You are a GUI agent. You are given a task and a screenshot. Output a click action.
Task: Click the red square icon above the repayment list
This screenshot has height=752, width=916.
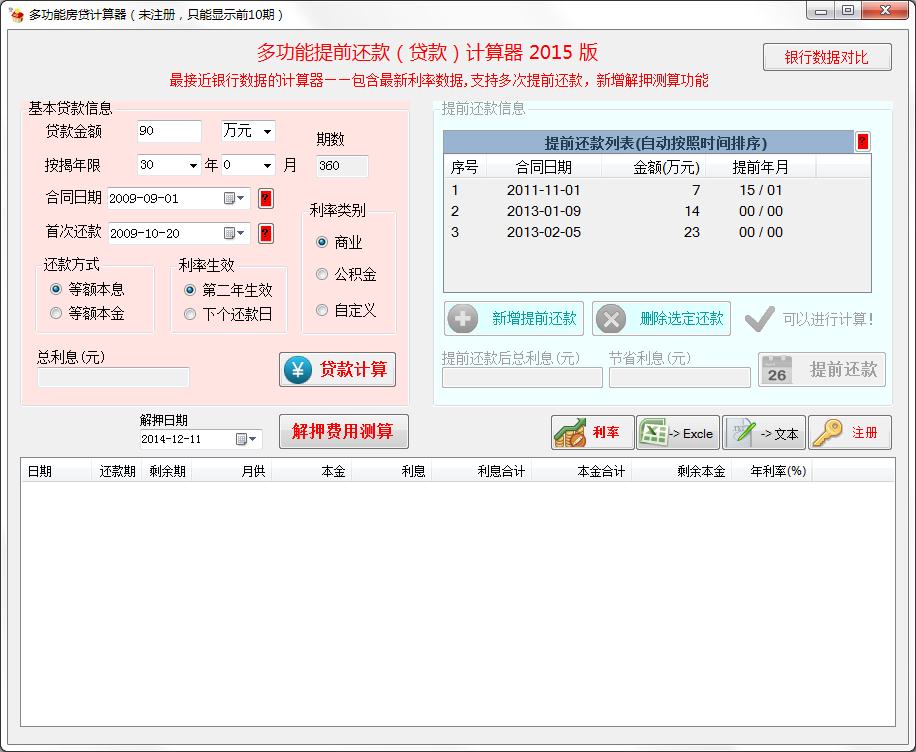click(x=861, y=141)
